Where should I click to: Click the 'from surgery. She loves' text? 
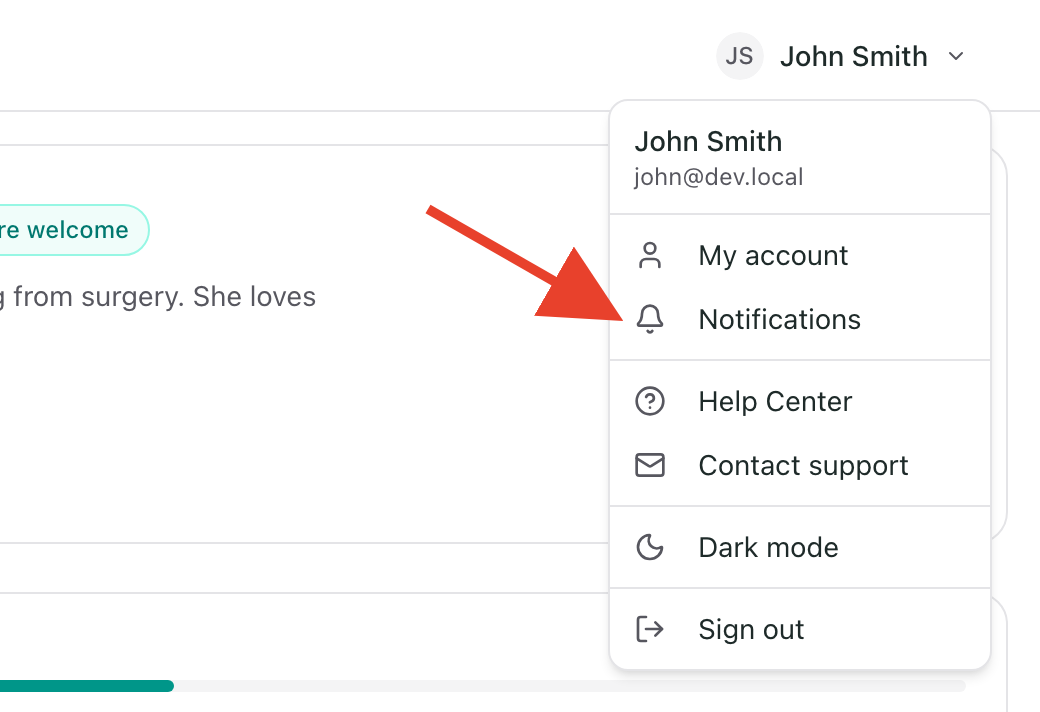tap(164, 297)
